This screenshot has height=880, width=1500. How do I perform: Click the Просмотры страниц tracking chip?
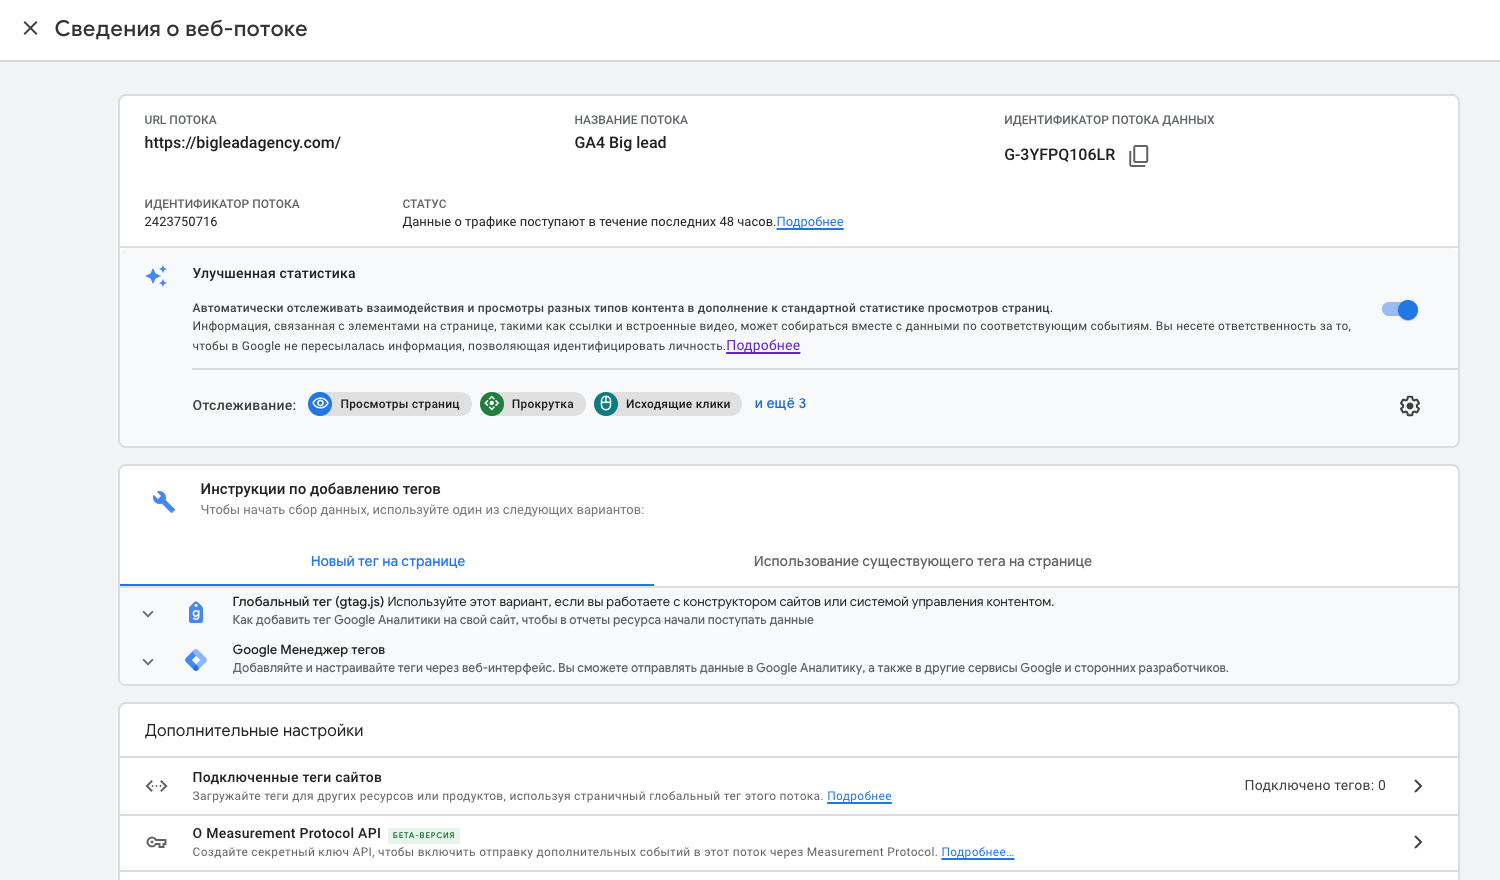[390, 404]
